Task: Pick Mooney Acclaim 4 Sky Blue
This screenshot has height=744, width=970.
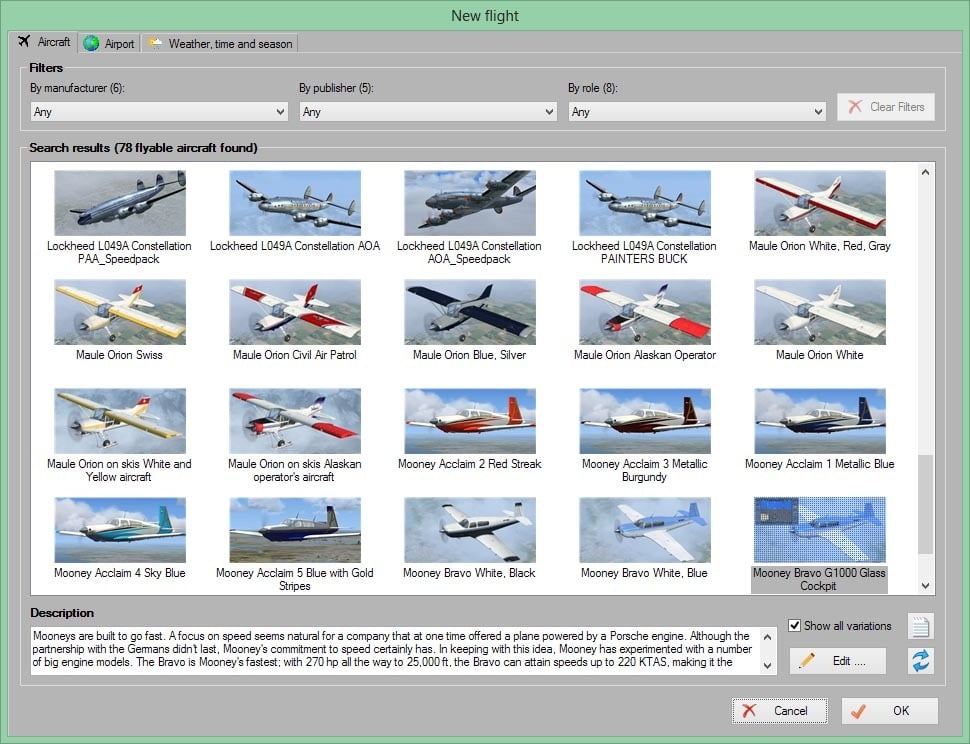Action: tap(119, 529)
